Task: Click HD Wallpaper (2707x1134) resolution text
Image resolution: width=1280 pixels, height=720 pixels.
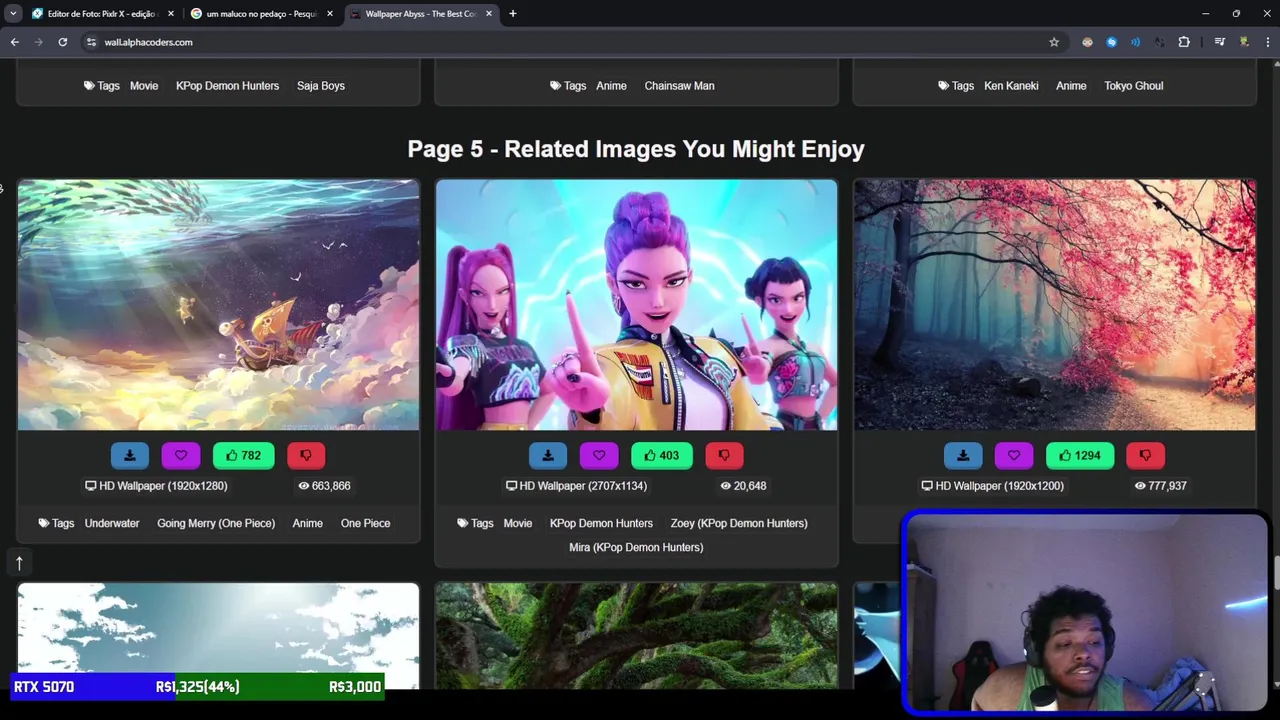Action: coord(576,486)
